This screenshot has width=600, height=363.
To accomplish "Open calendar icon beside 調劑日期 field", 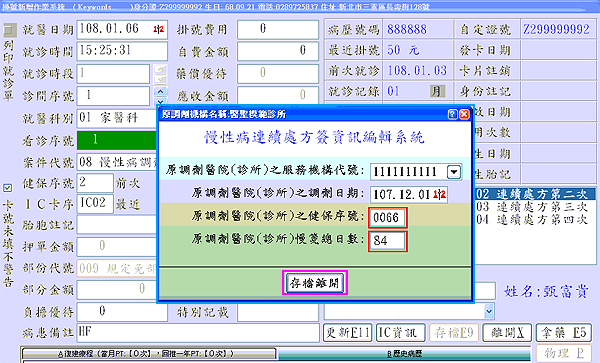I will 440,194.
